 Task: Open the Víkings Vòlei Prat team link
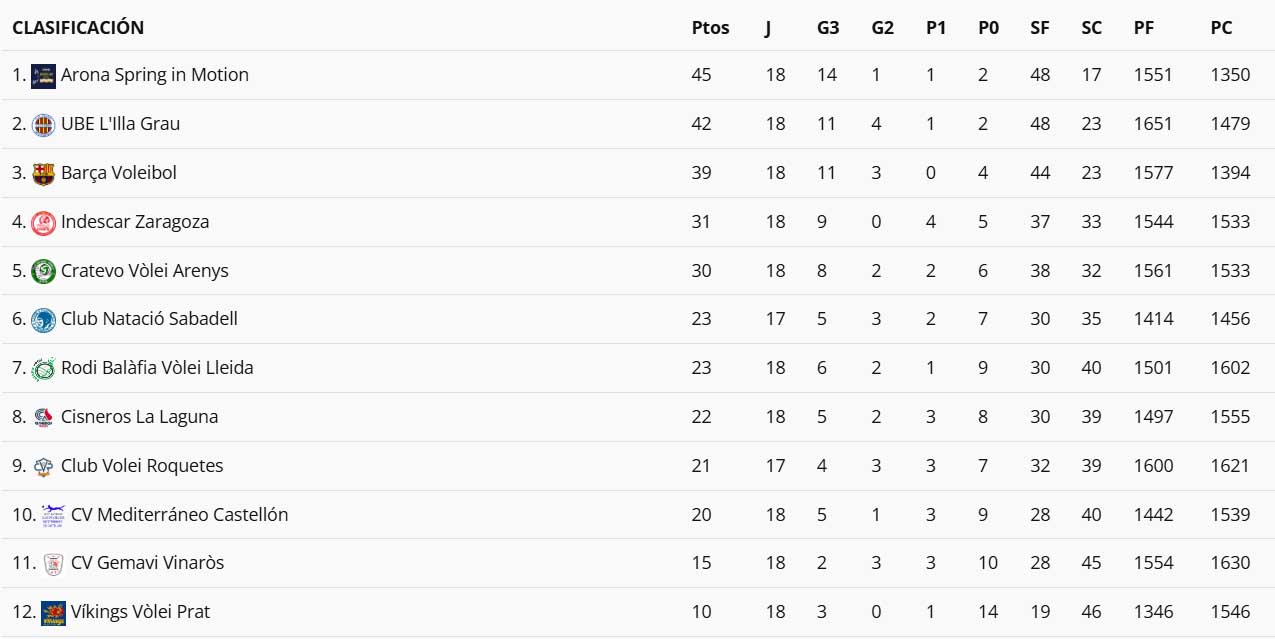pyautogui.click(x=140, y=612)
